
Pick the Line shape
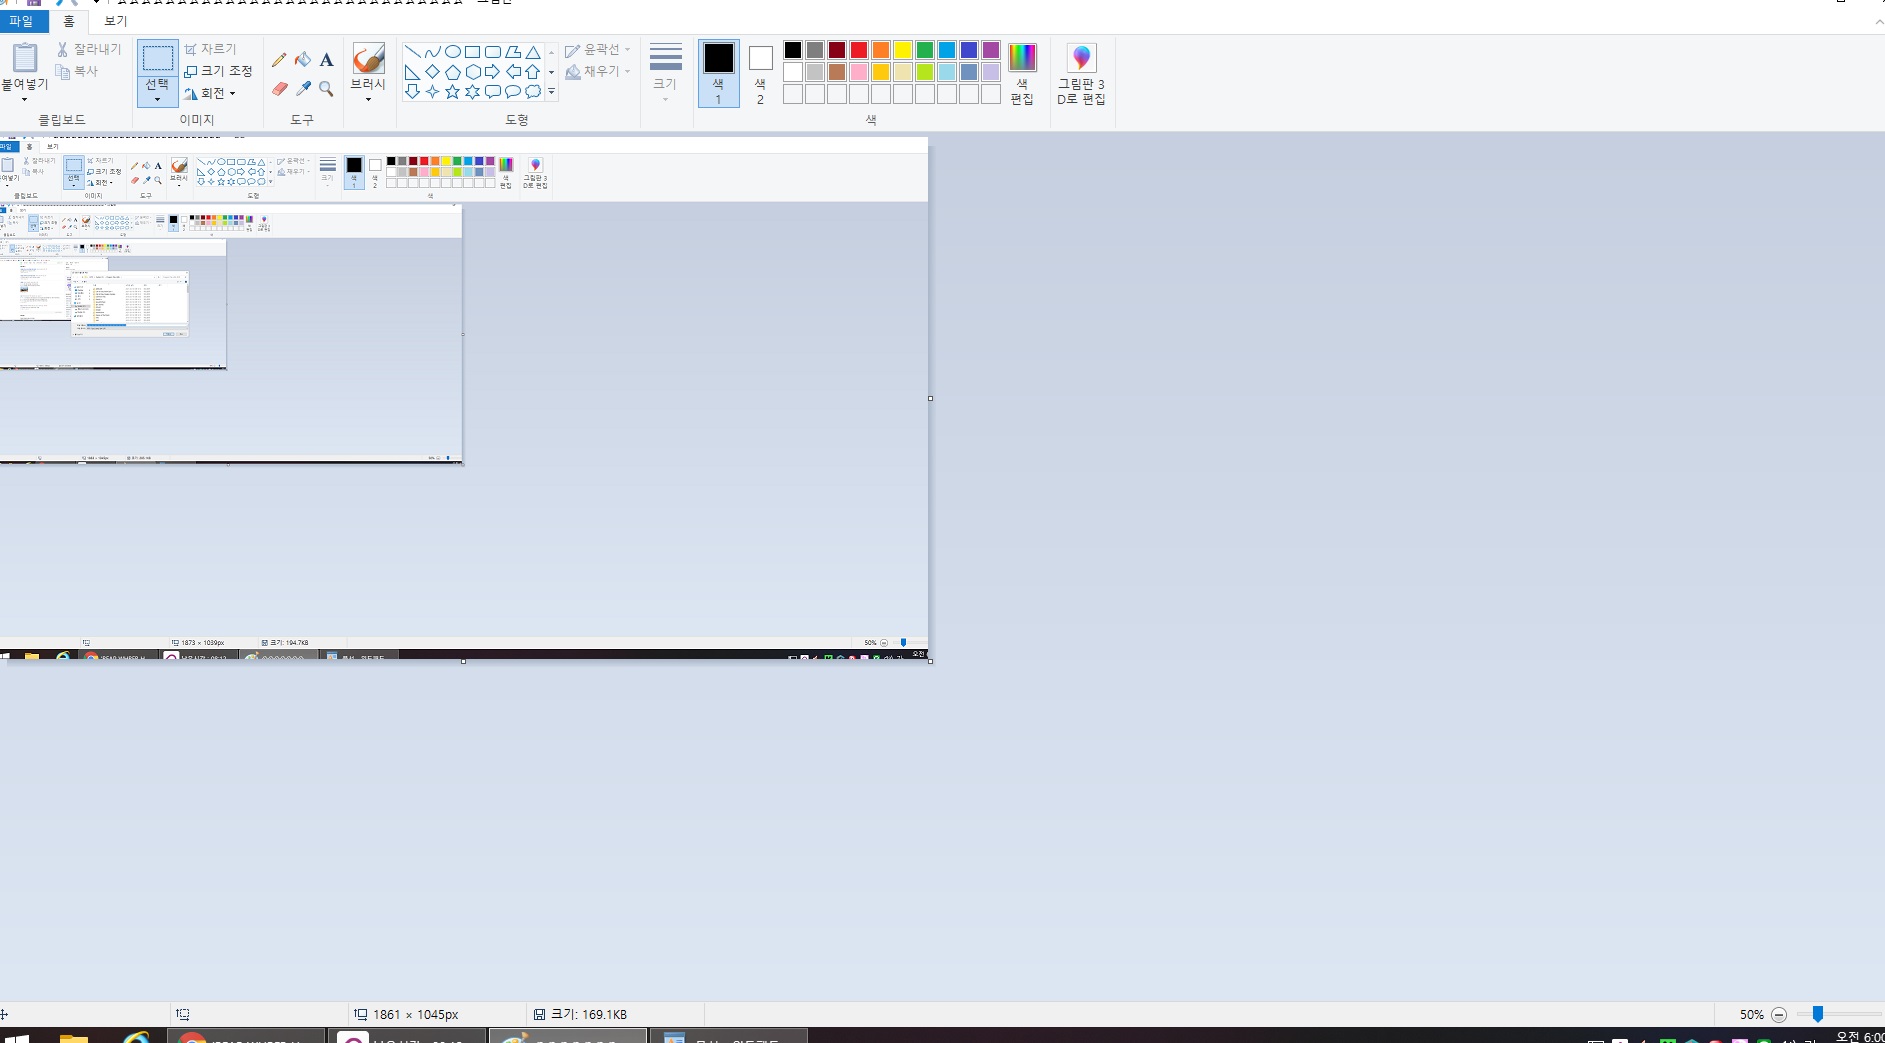coord(412,52)
